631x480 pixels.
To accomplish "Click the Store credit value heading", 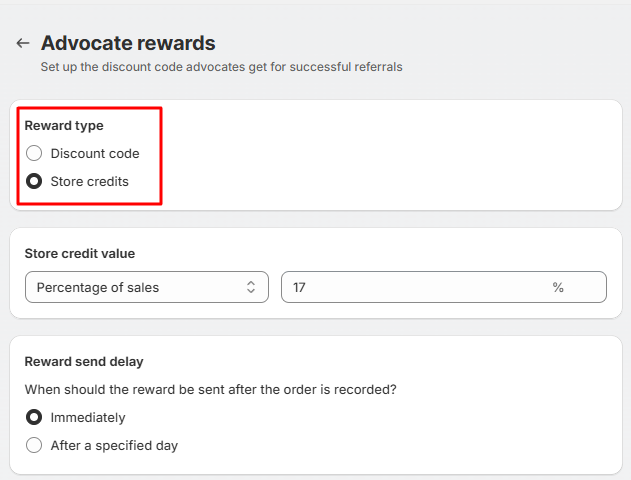I will (80, 254).
